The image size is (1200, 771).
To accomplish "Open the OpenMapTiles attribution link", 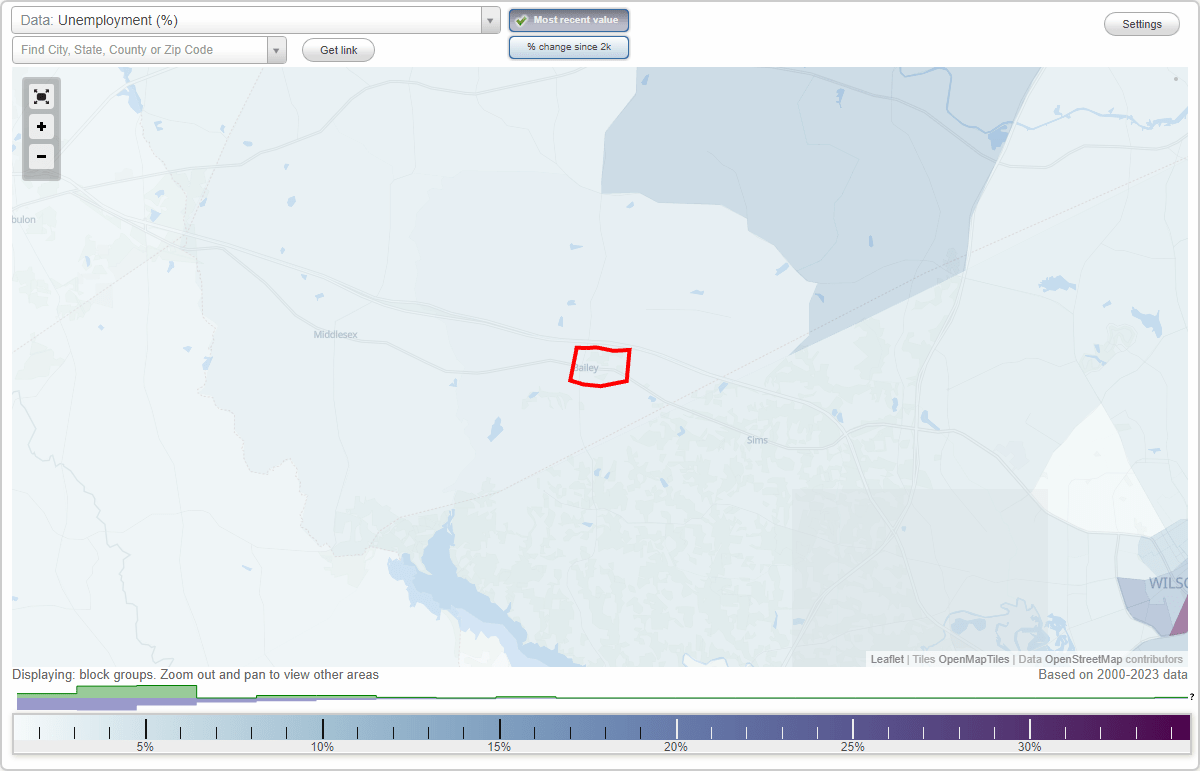I will [974, 659].
